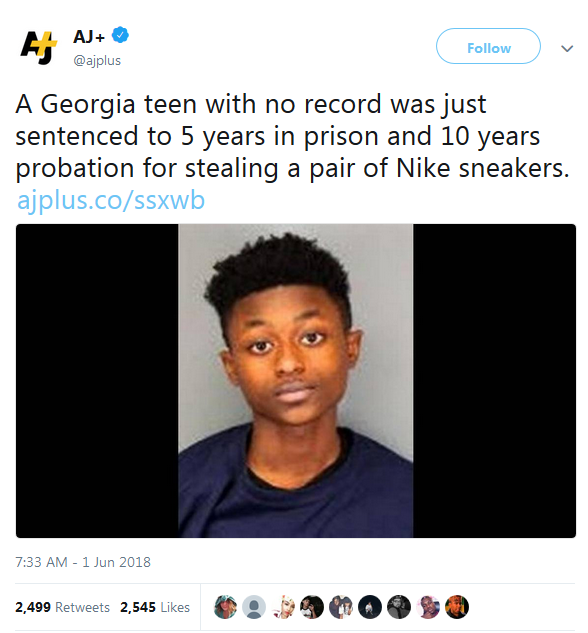
Task: Click the third liker avatar with white background
Action: [283, 607]
